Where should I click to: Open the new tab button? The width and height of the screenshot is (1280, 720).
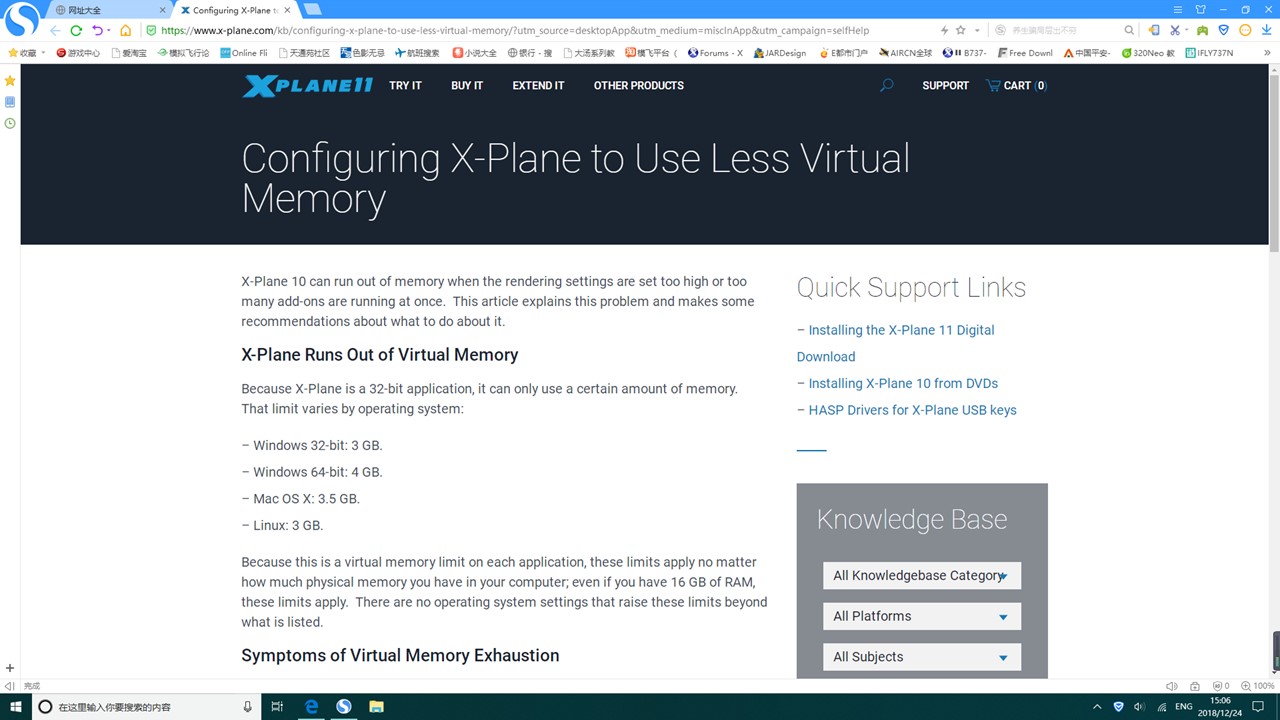[312, 9]
